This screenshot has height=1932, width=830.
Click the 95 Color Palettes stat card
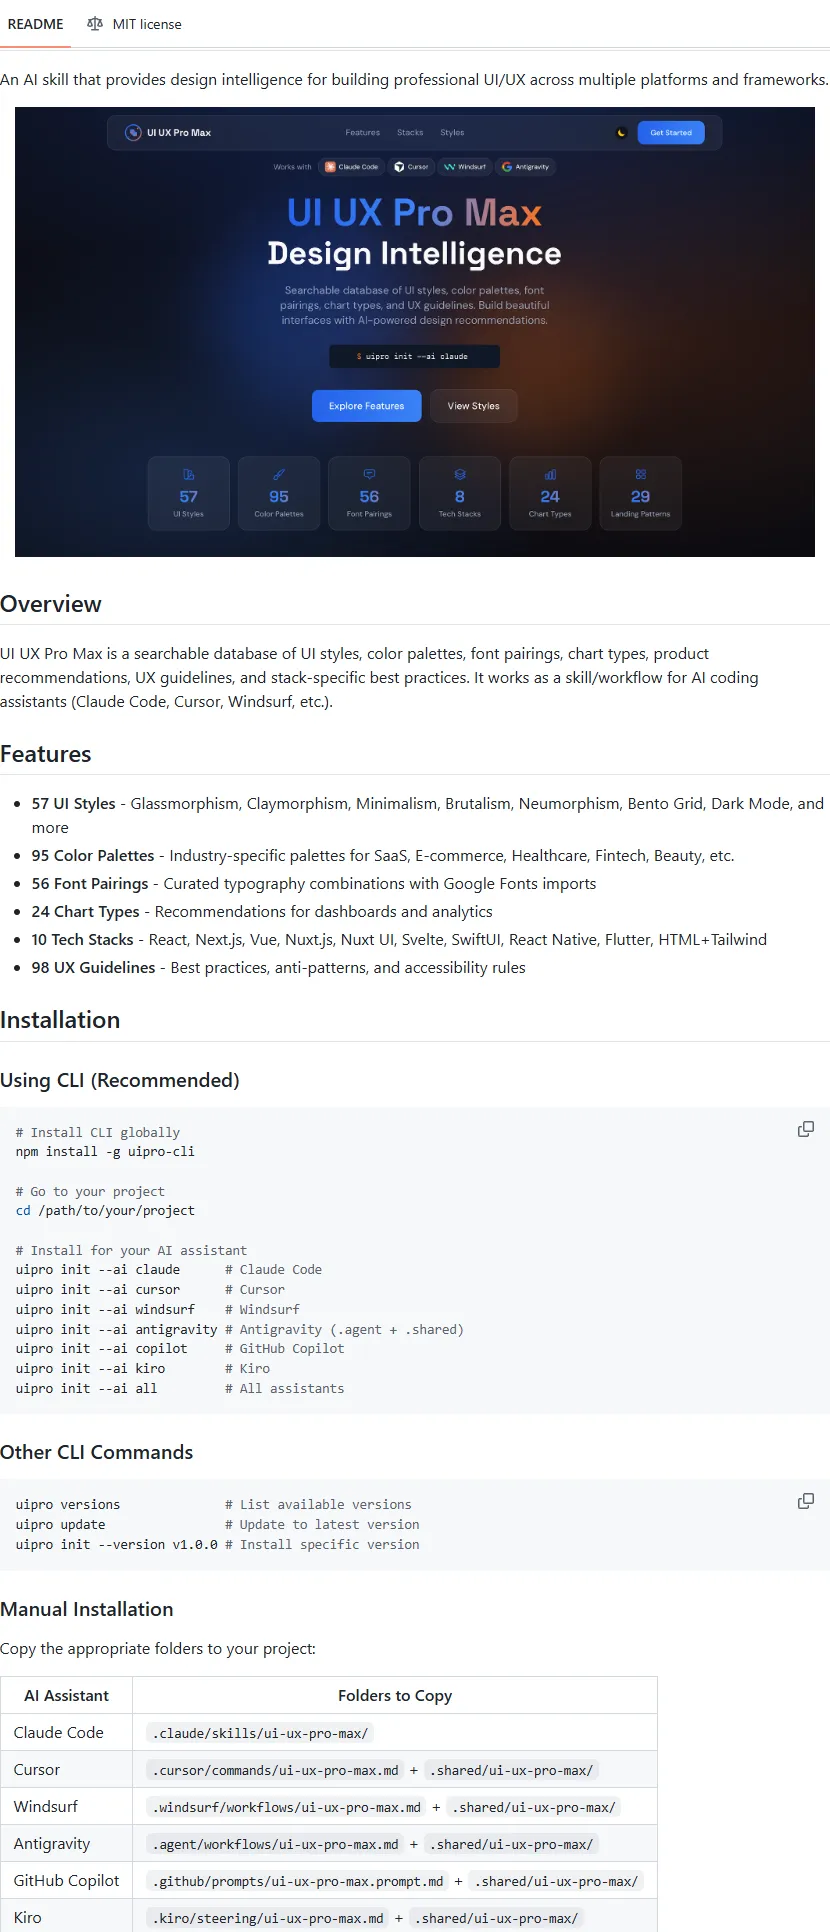[279, 494]
